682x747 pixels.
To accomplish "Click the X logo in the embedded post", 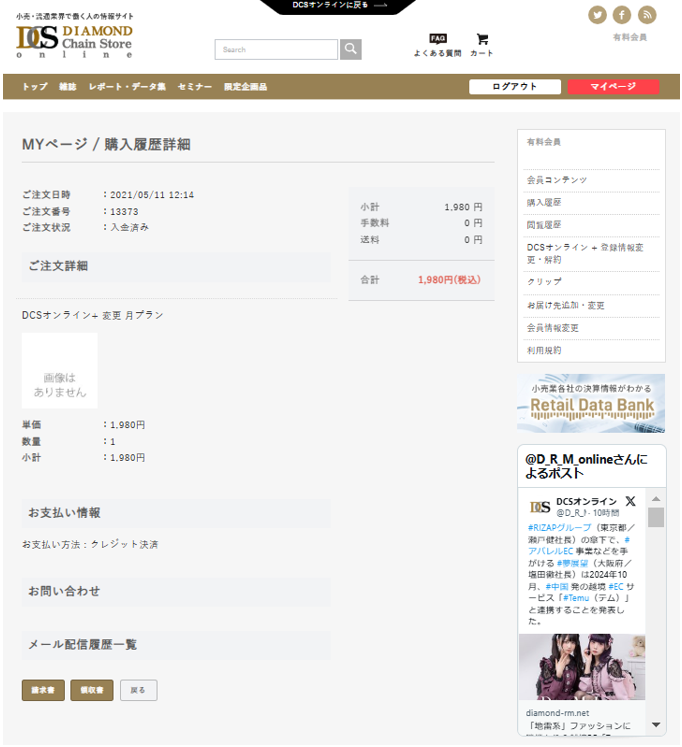I will (630, 501).
